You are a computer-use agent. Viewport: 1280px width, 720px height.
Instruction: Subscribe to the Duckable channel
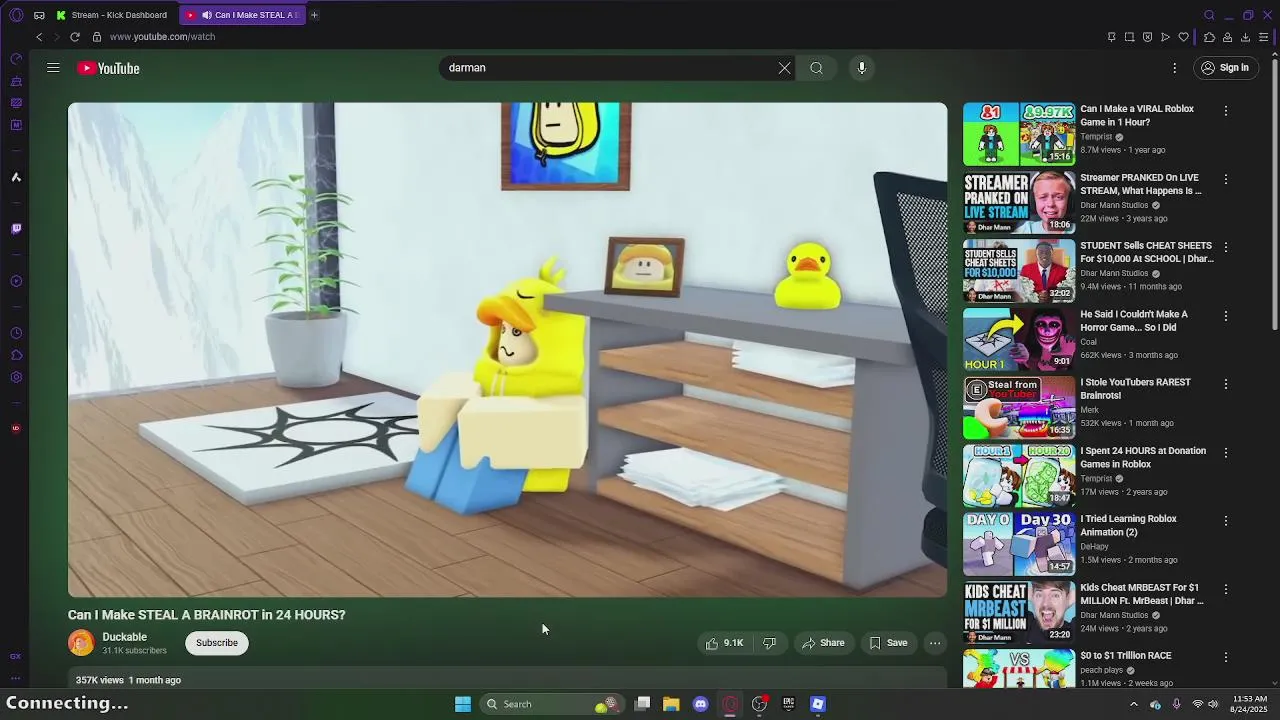point(217,643)
